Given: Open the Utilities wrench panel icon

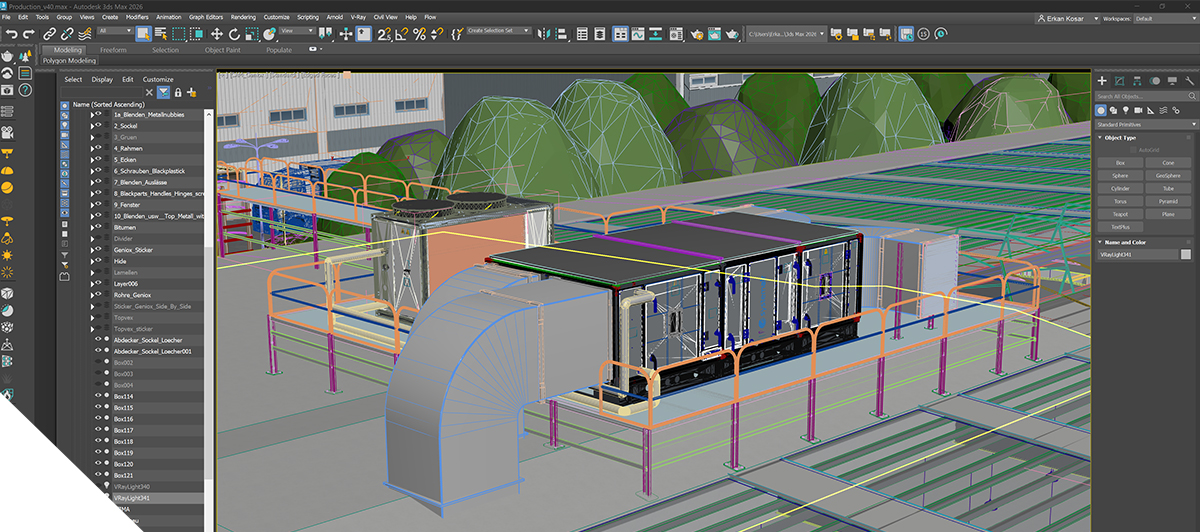Looking at the screenshot, I should coord(1189,80).
